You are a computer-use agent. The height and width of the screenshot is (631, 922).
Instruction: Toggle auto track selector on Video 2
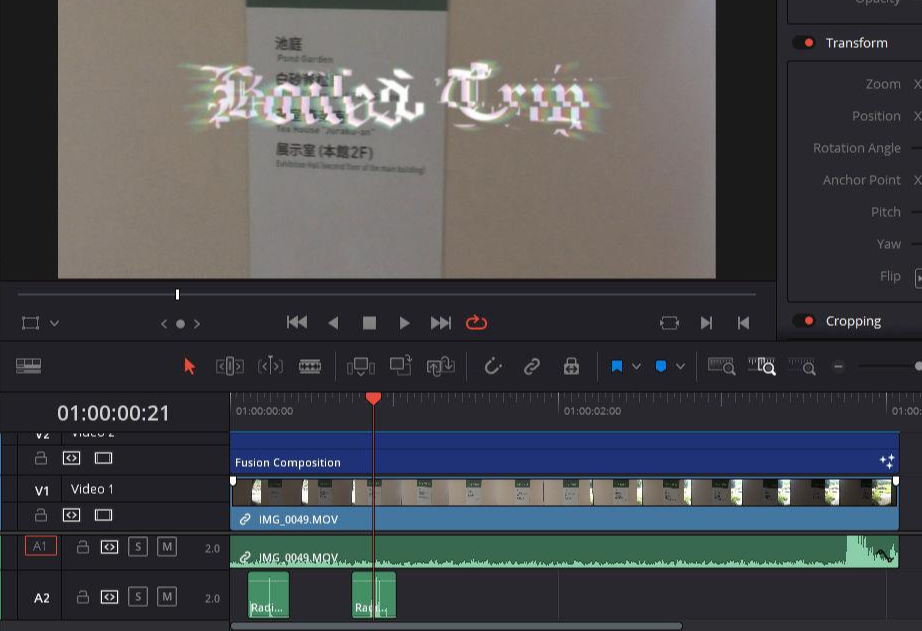click(71, 458)
